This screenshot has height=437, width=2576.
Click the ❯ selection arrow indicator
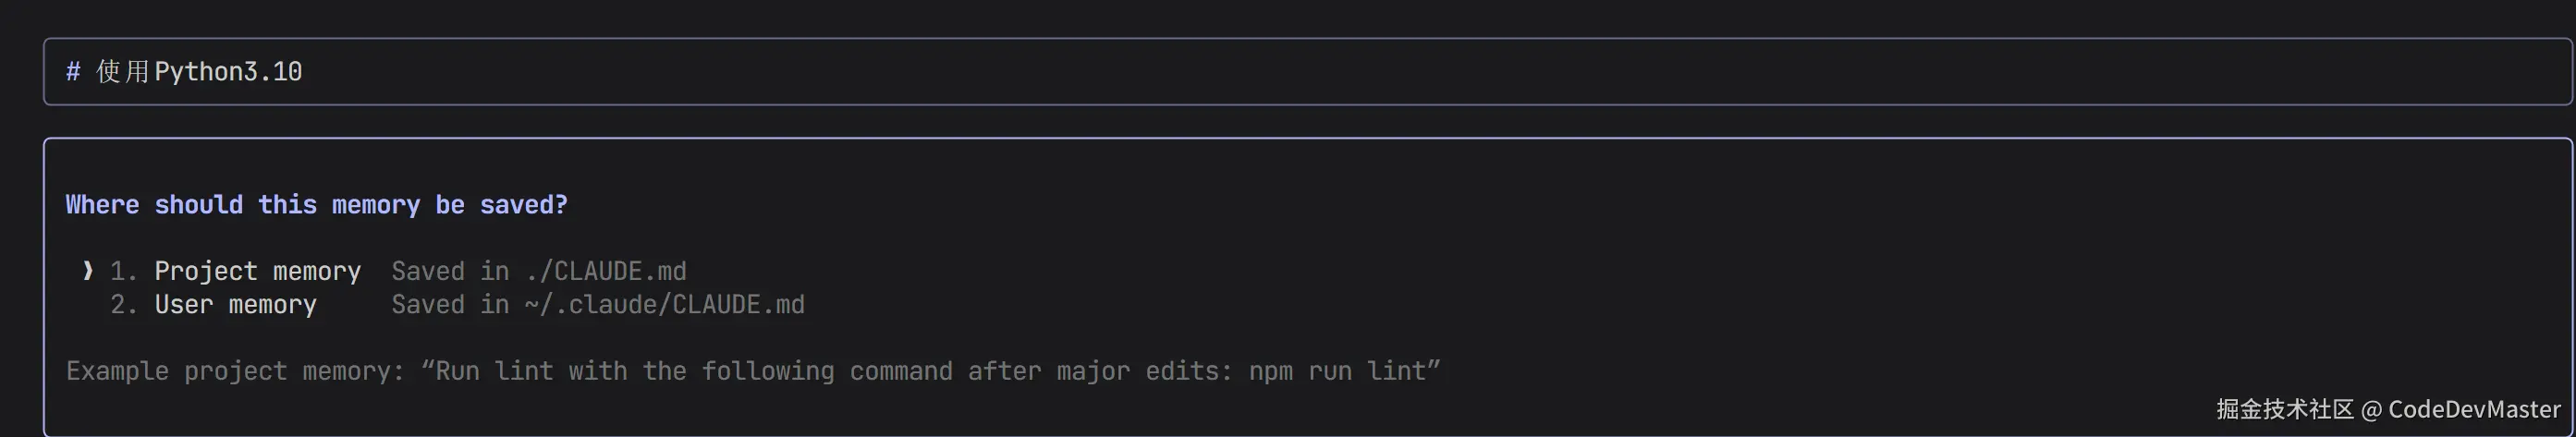88,271
